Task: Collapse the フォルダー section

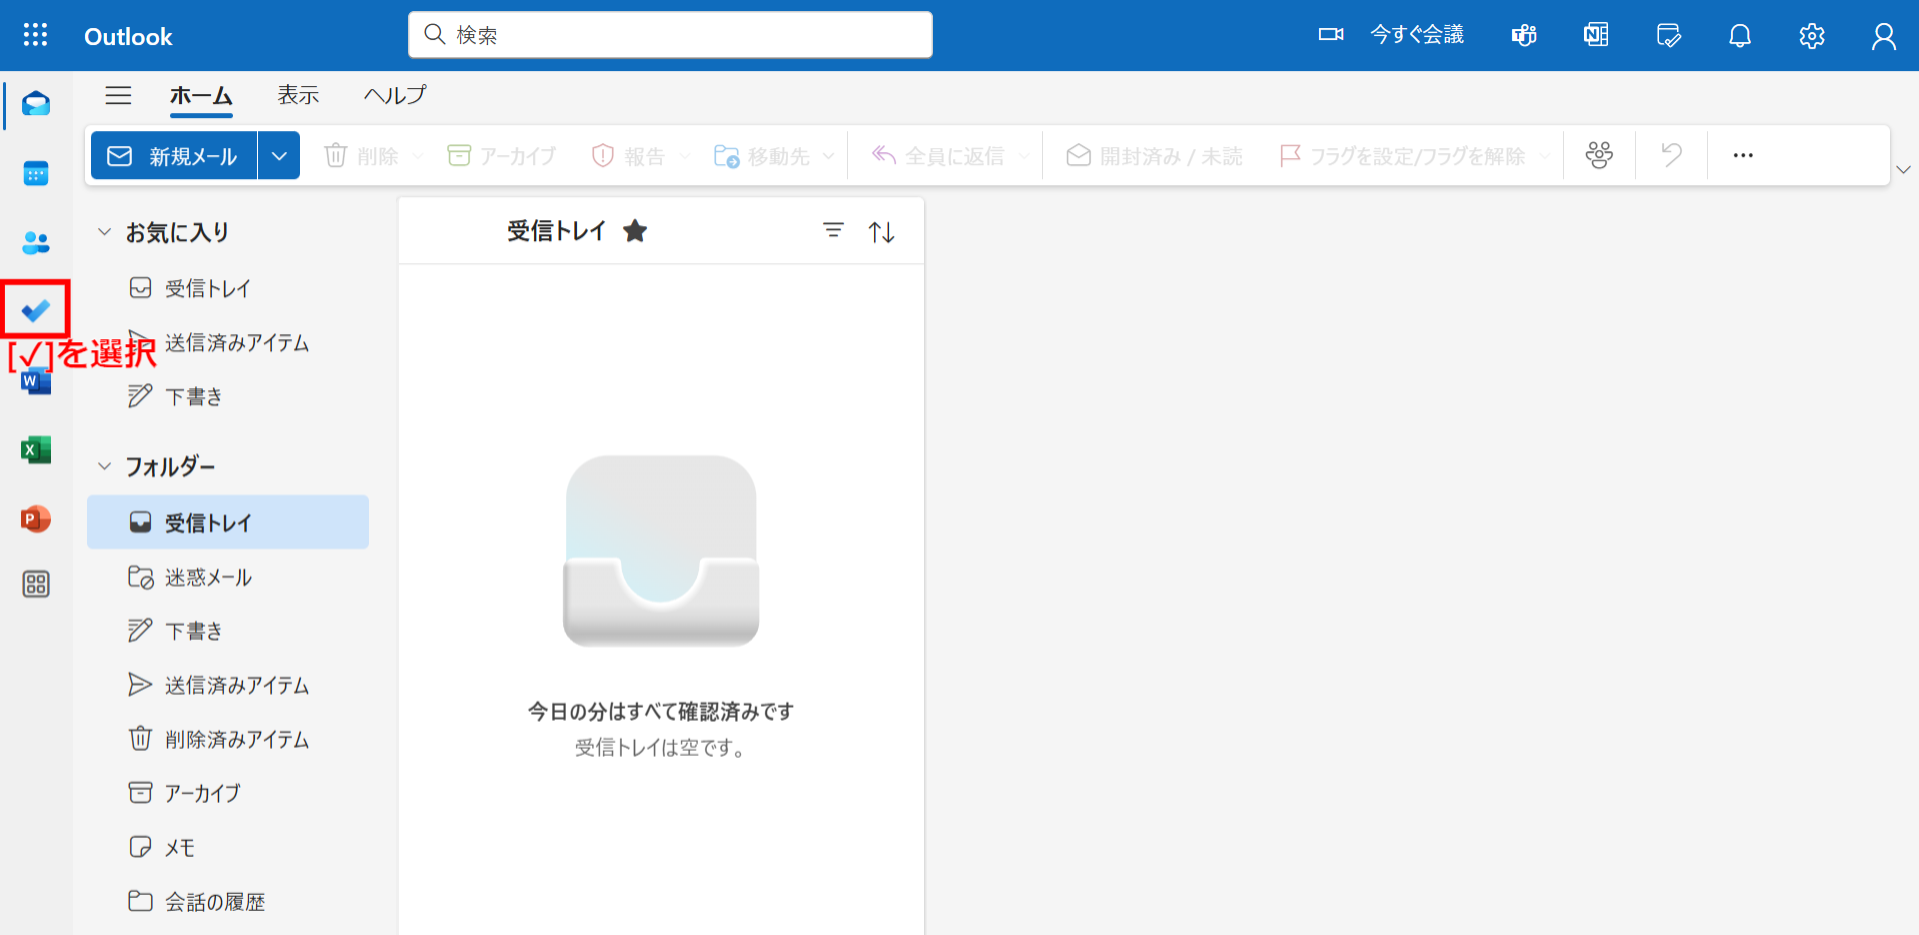Action: [104, 465]
